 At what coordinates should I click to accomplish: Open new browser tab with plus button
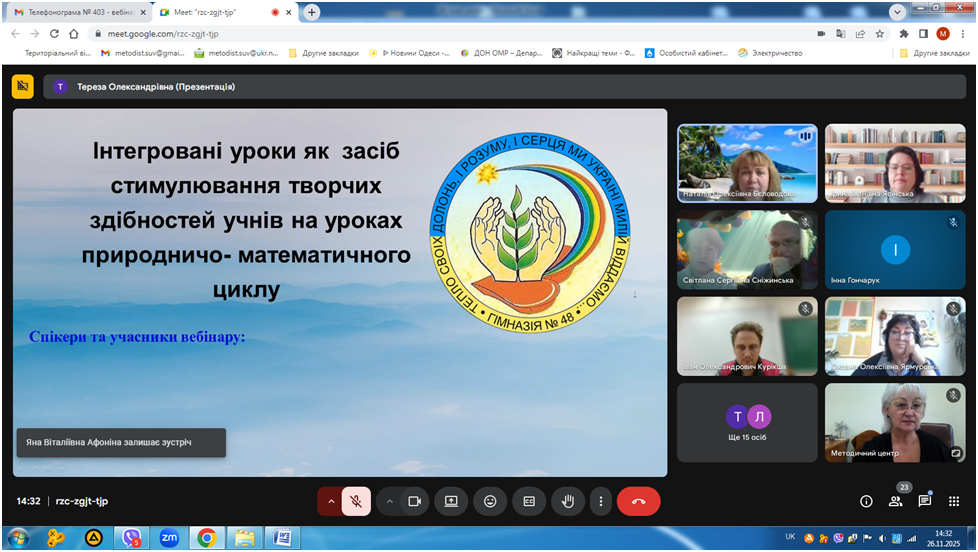coord(312,12)
